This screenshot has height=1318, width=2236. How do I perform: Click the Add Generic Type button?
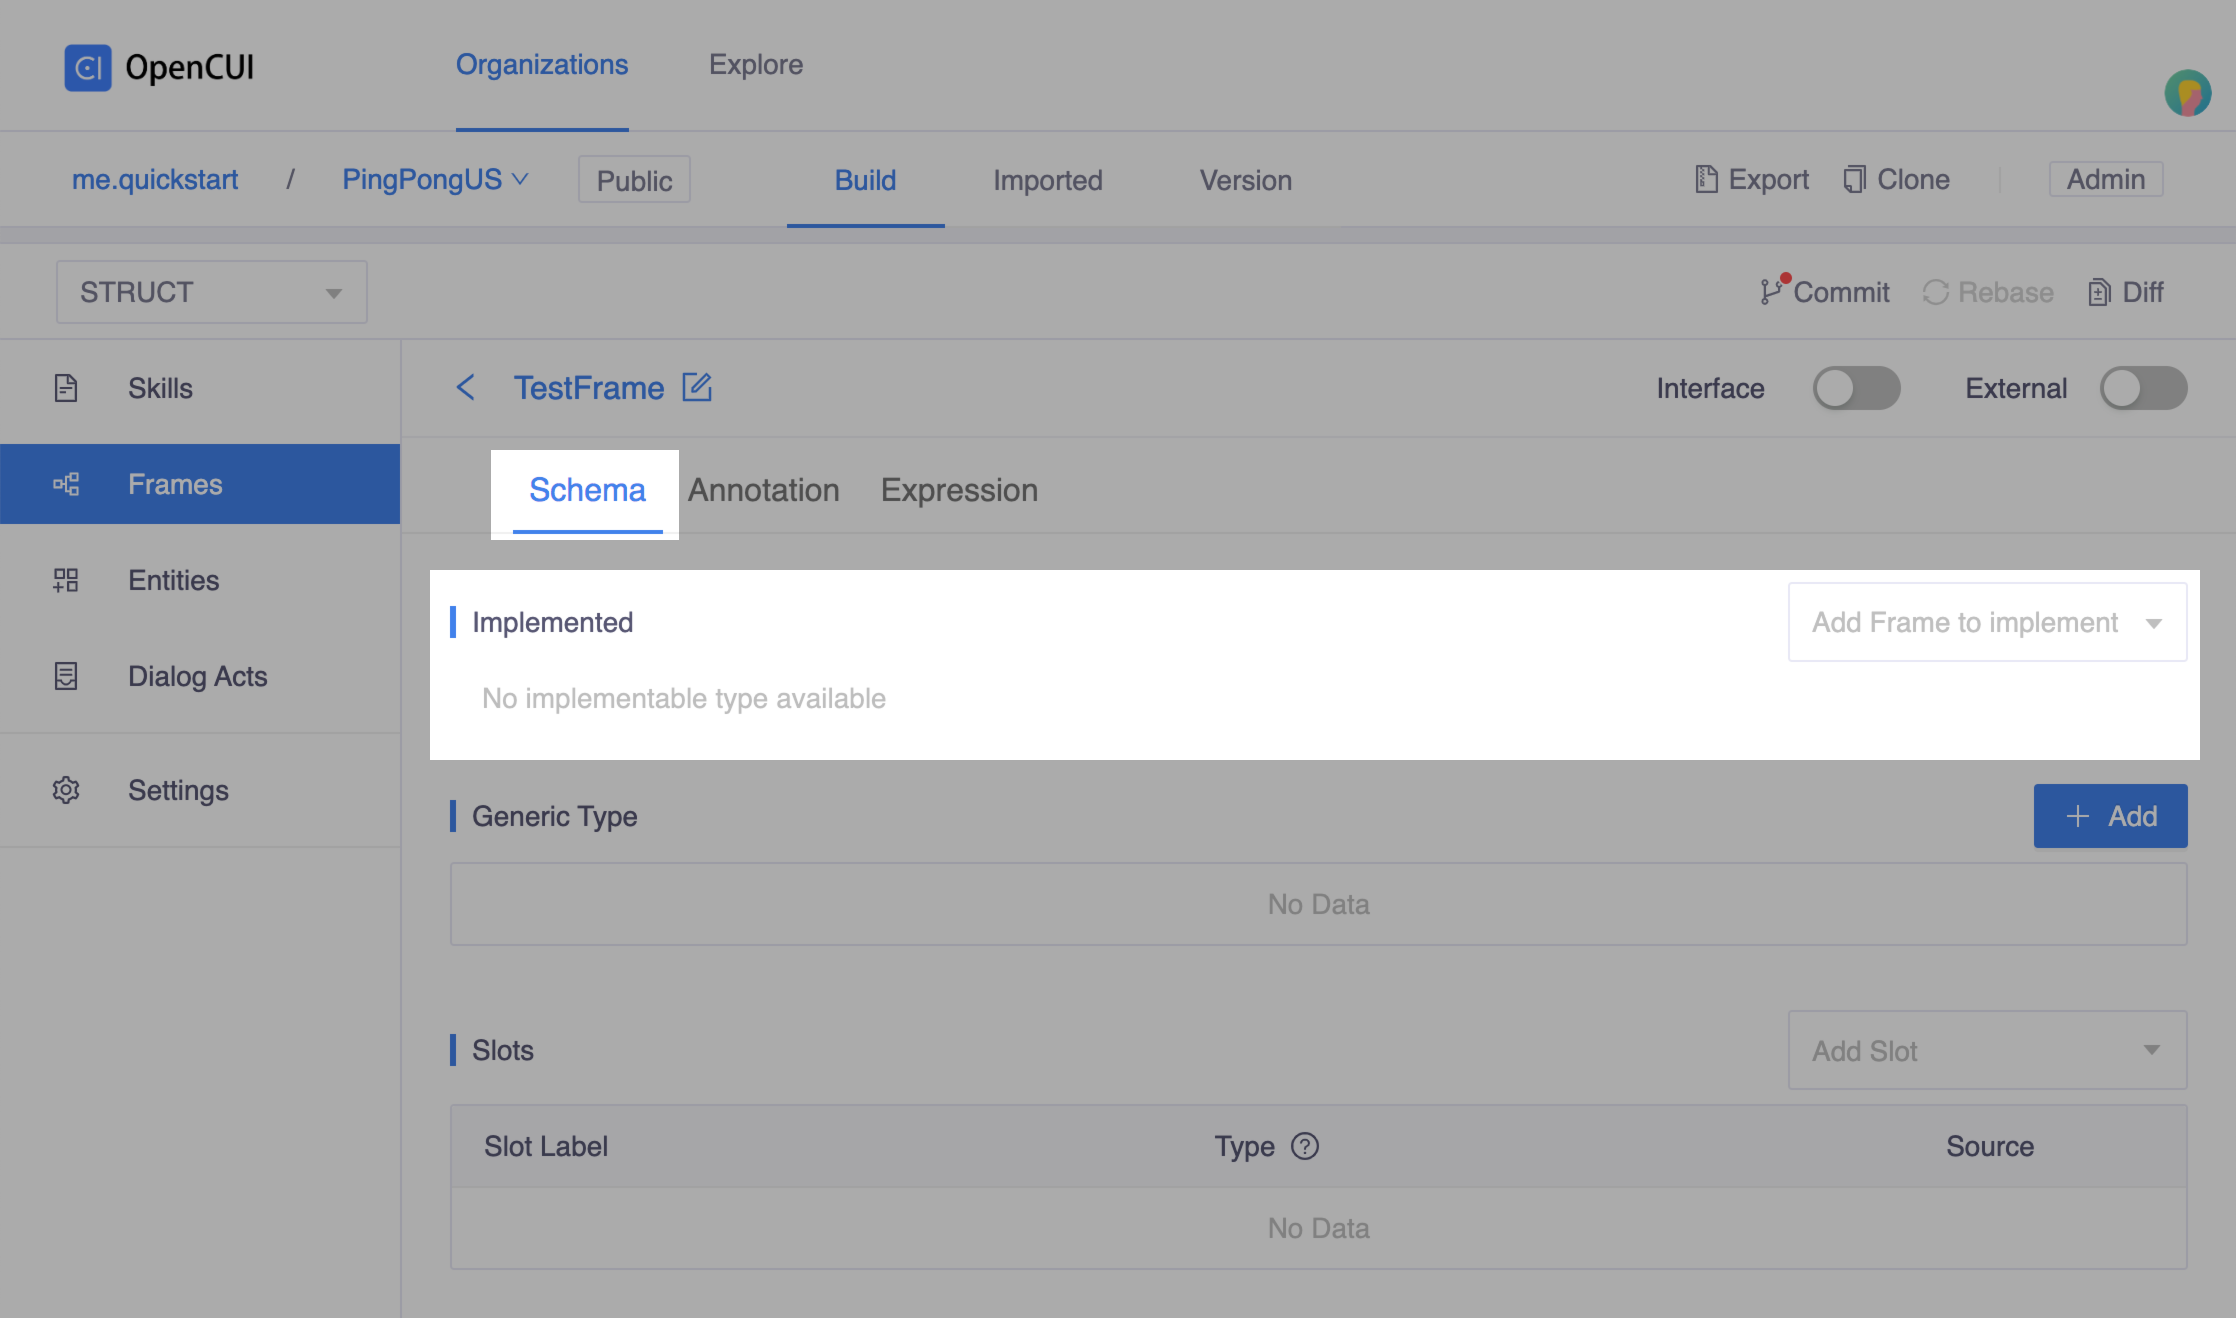click(2110, 816)
